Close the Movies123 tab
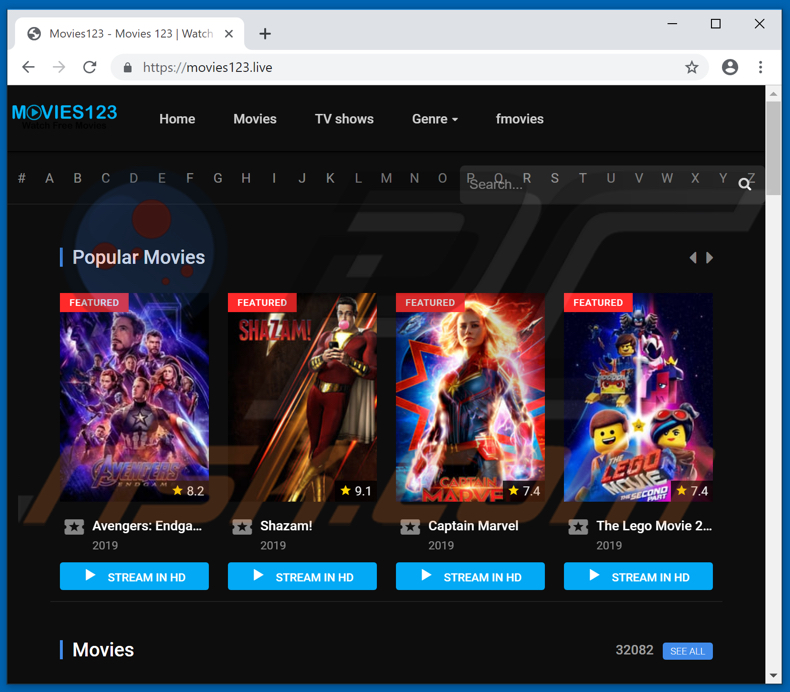This screenshot has width=790, height=692. point(229,34)
